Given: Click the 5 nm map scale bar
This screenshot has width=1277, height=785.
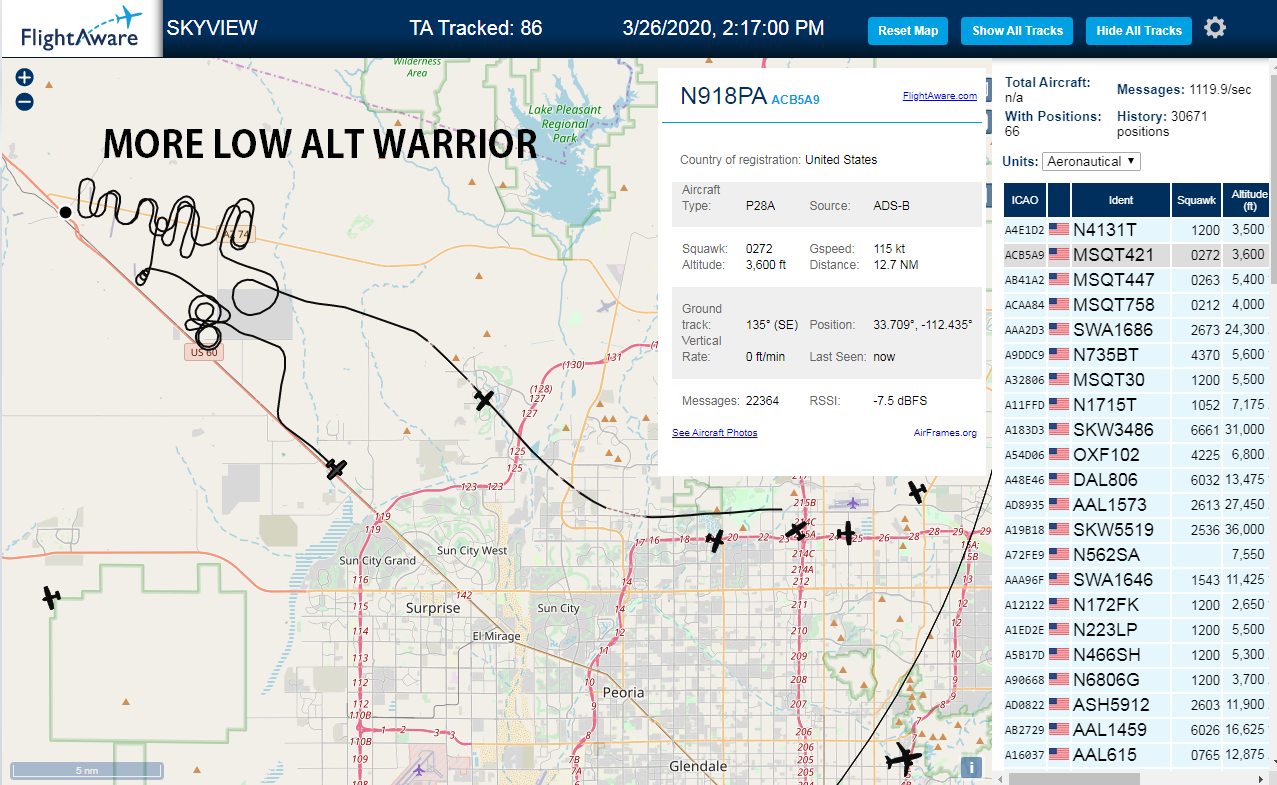Looking at the screenshot, I should [87, 771].
